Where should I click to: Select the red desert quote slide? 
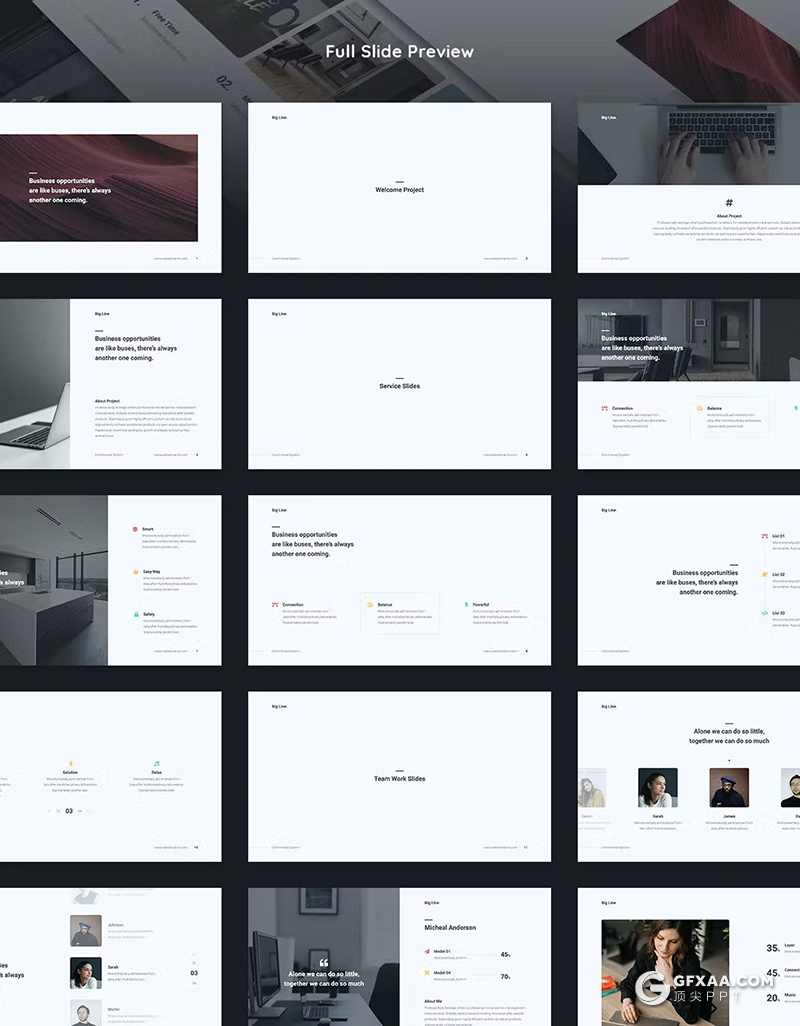coord(98,188)
